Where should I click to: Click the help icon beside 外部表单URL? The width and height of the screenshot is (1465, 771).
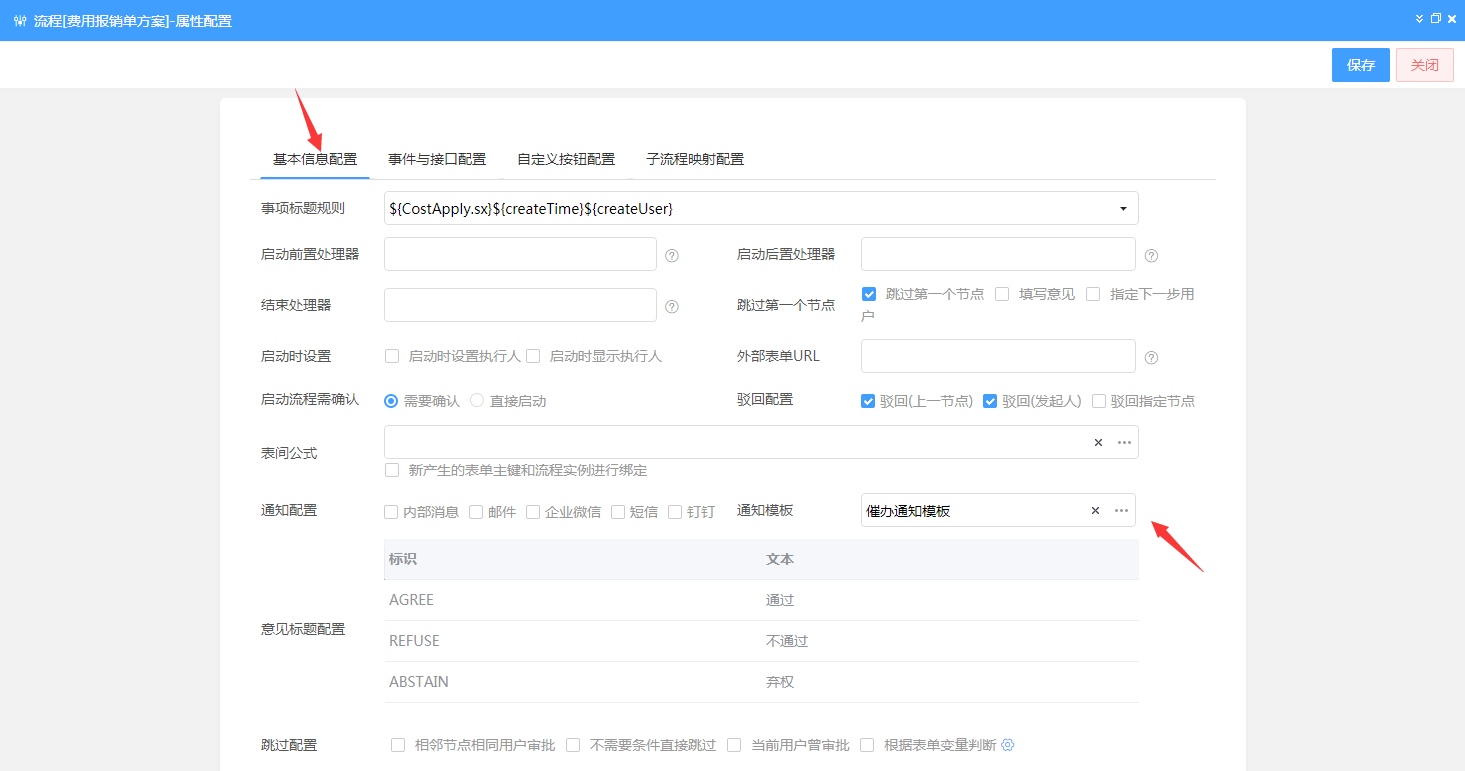pyautogui.click(x=1151, y=357)
